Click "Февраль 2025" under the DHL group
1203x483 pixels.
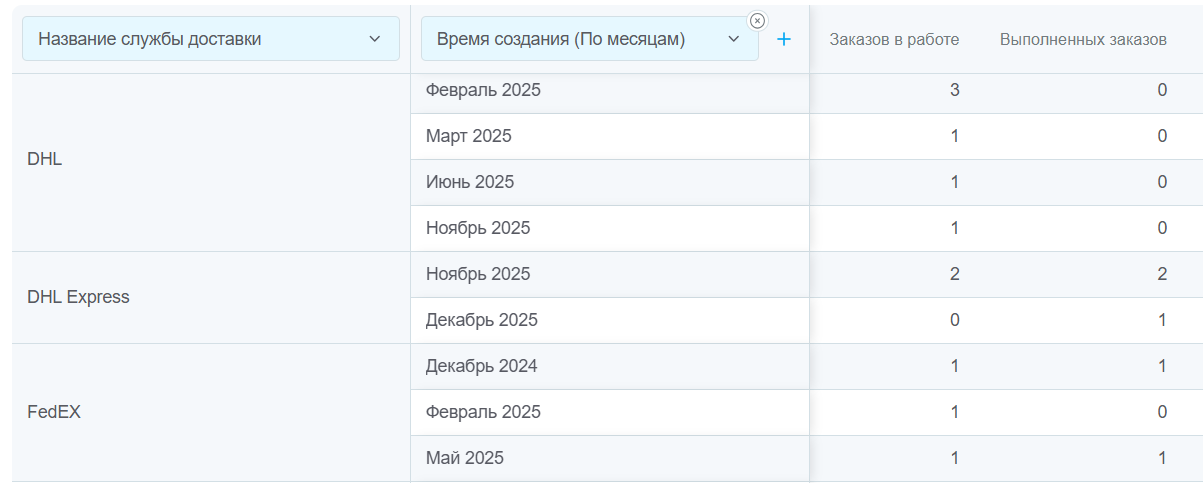pos(483,90)
